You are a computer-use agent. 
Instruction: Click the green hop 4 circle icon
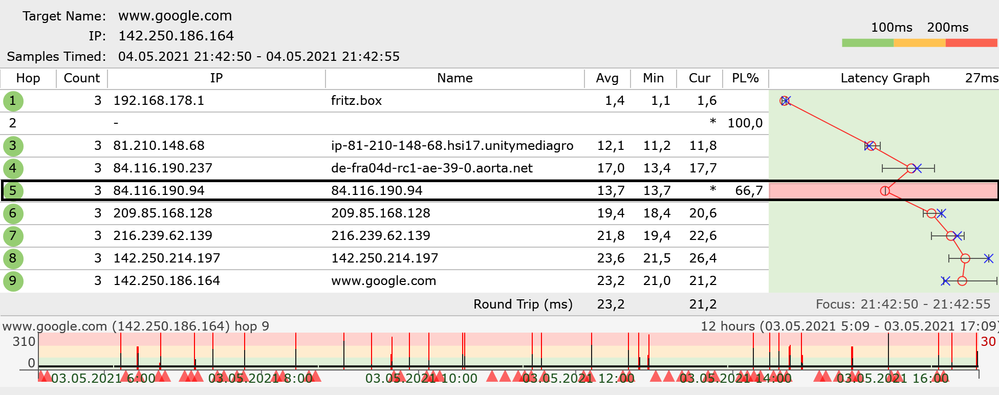point(13,168)
